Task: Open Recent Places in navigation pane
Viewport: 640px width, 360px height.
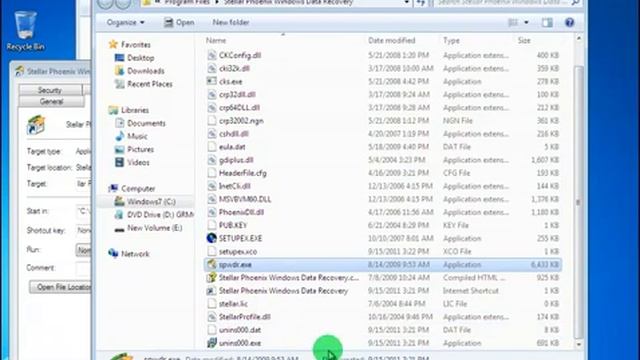Action: (149, 84)
